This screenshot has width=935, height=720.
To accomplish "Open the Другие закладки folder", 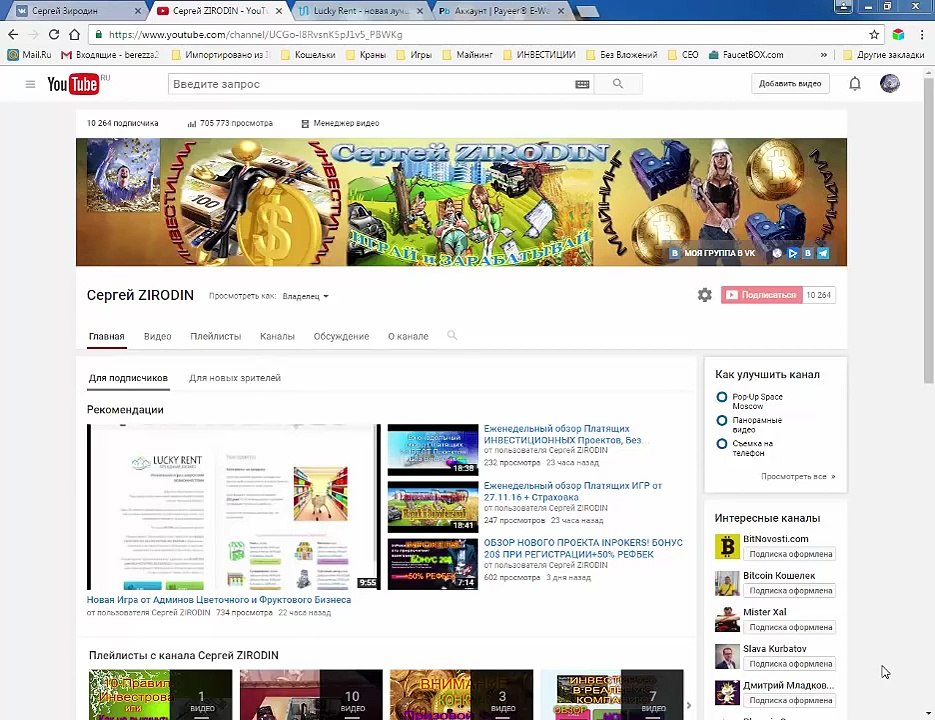I will [x=884, y=55].
